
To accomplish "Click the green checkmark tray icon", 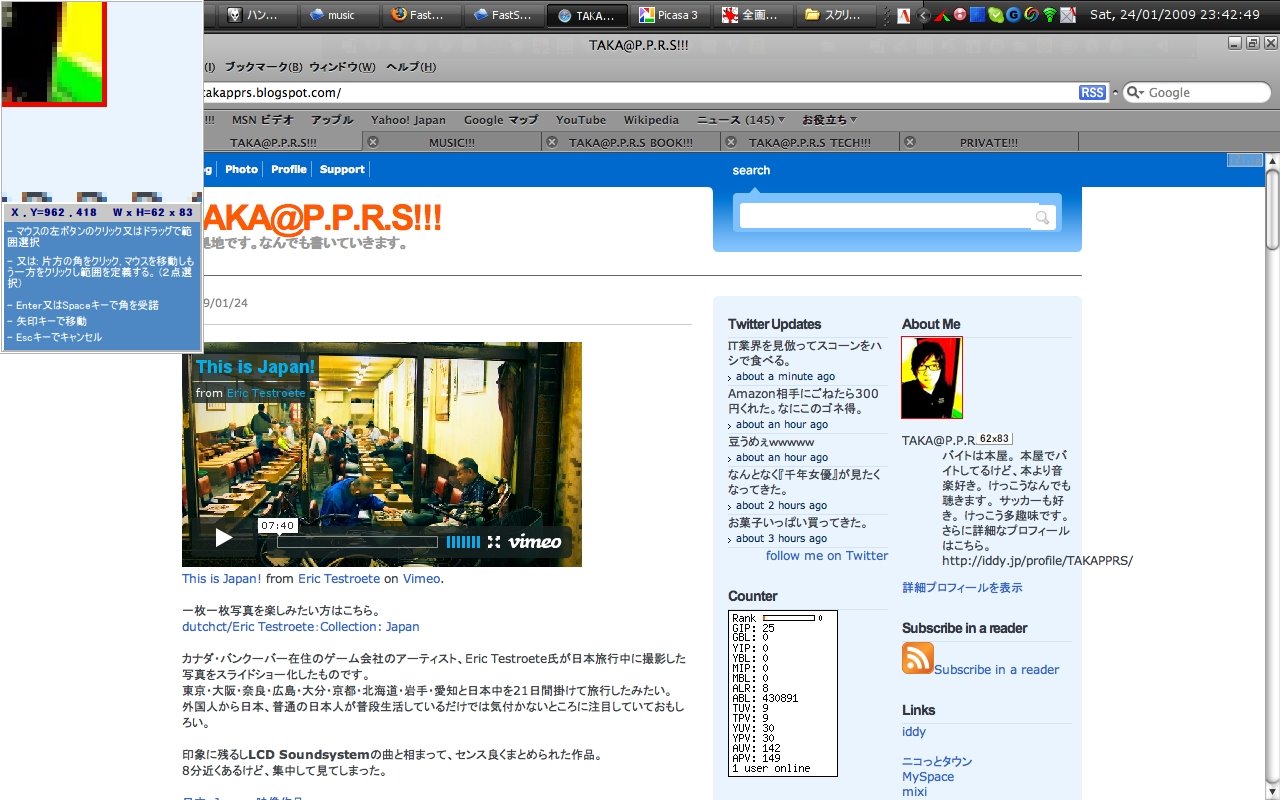I will pyautogui.click(x=996, y=15).
